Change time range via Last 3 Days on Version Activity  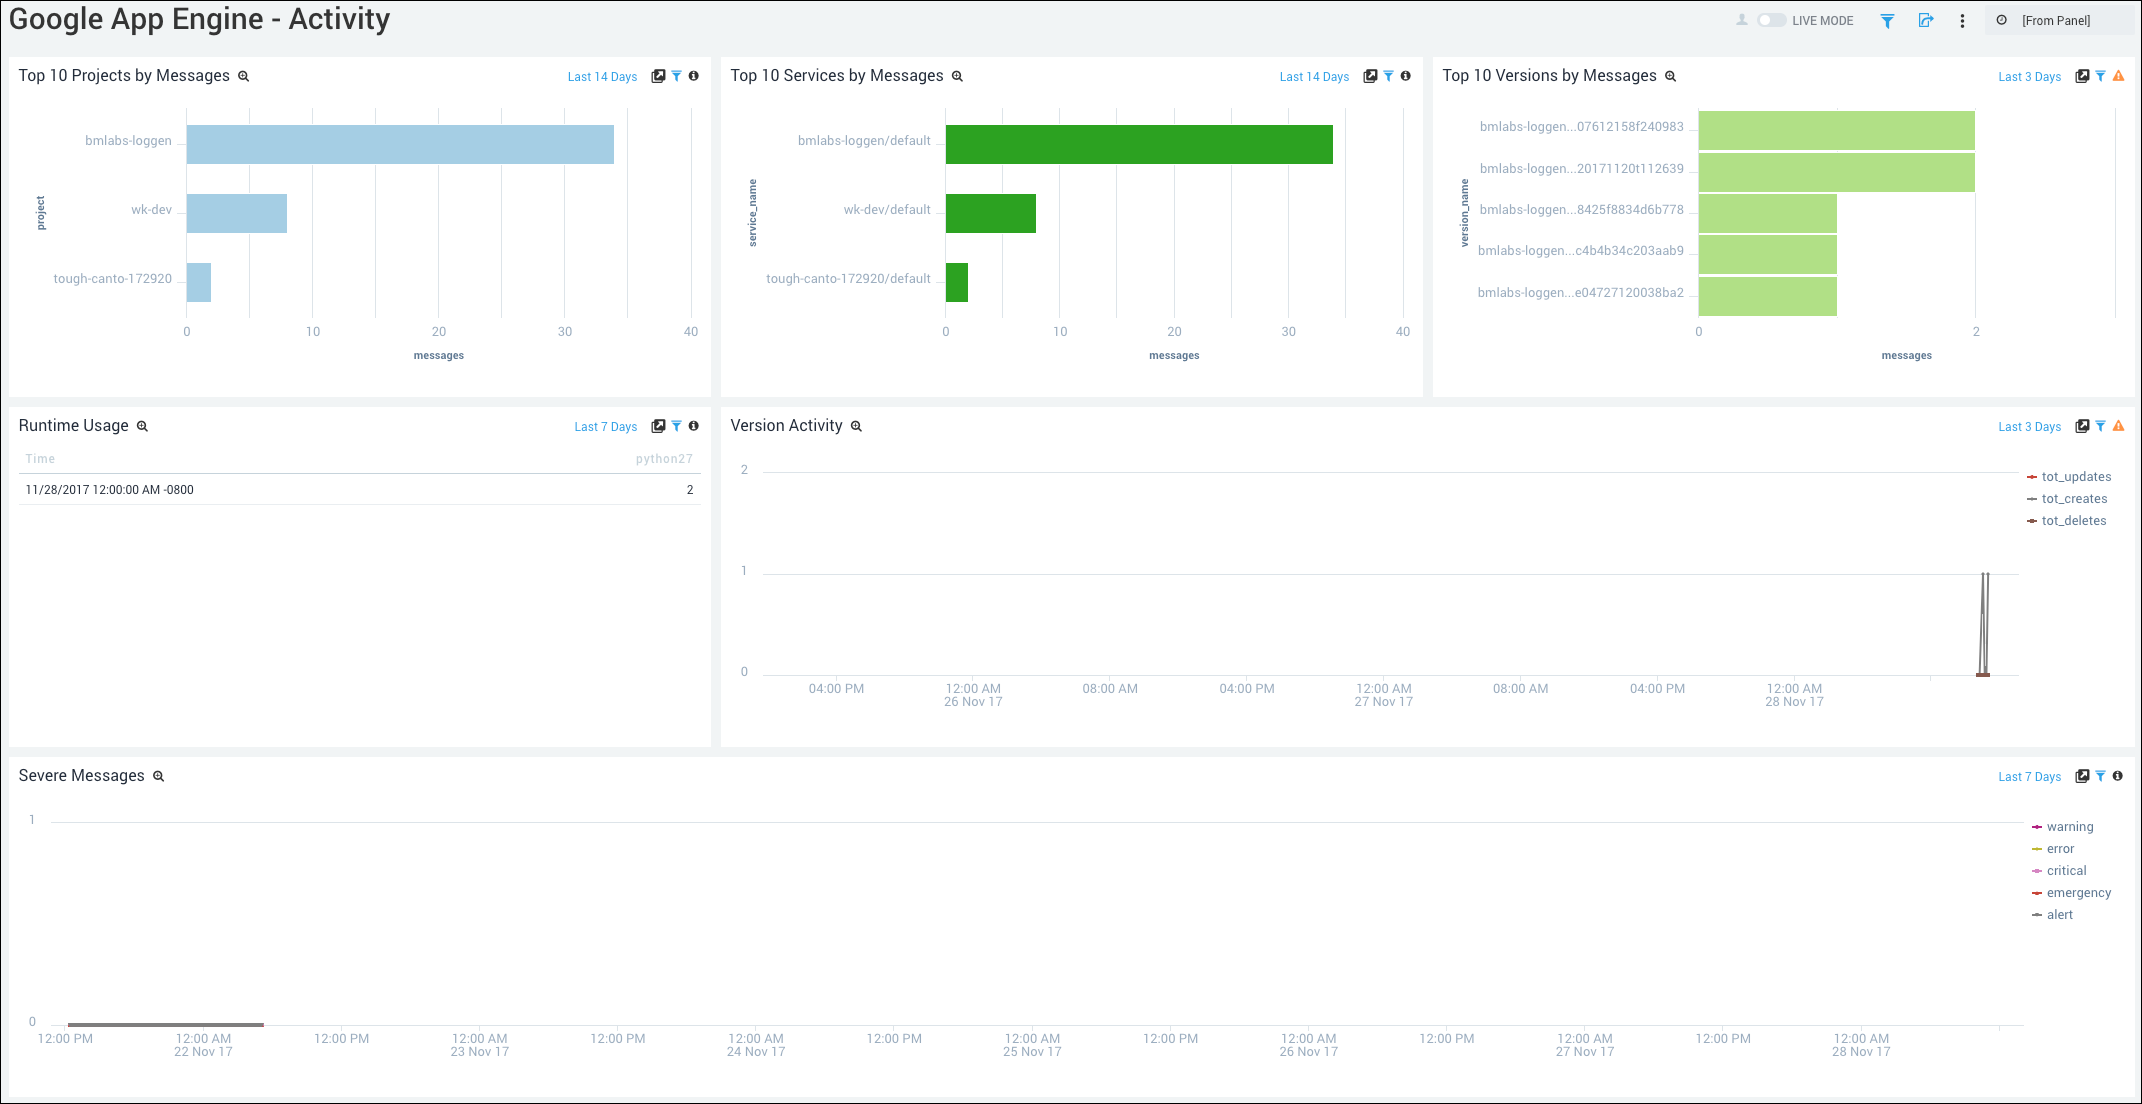click(2029, 426)
